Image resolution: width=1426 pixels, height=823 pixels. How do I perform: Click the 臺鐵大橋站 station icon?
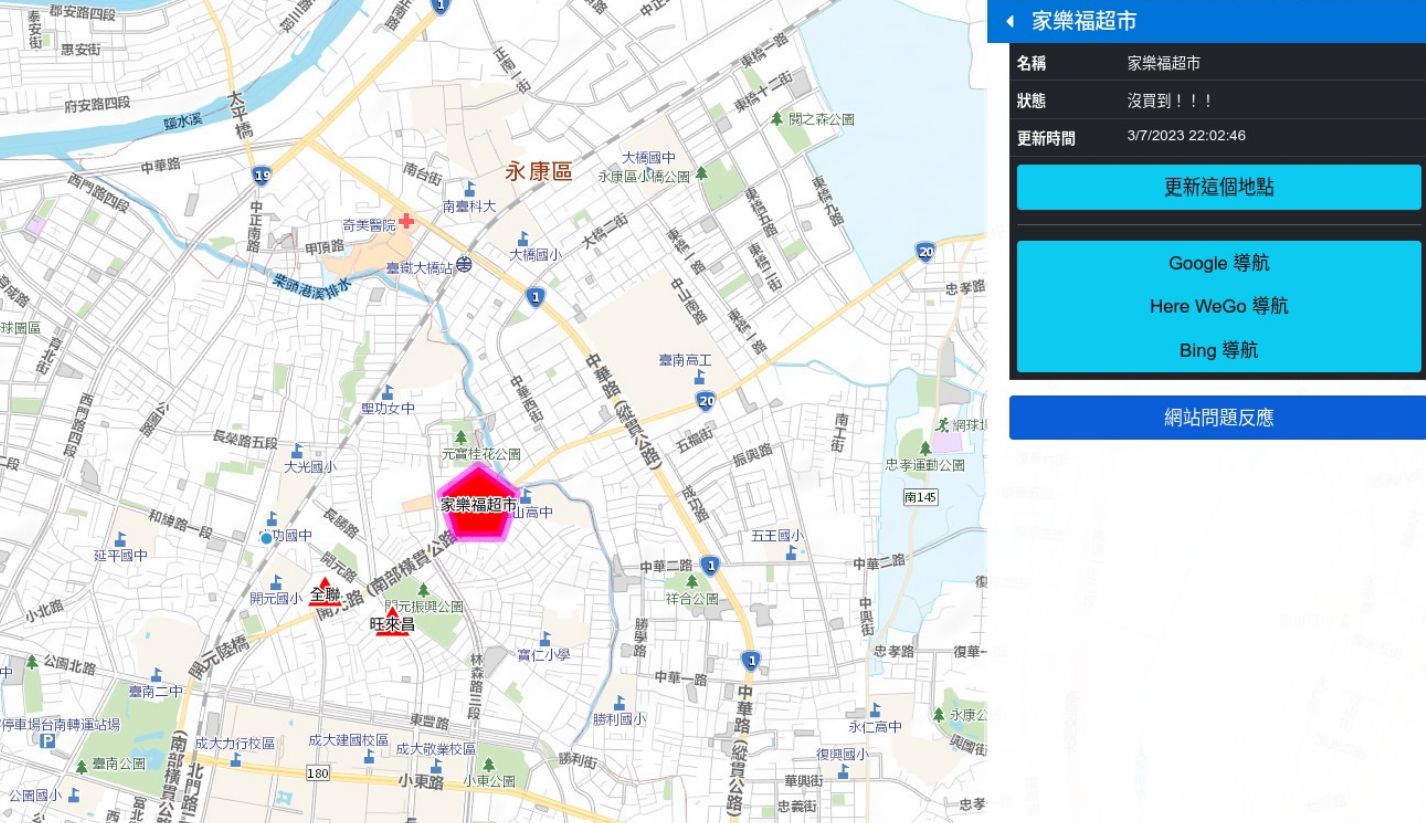[464, 267]
